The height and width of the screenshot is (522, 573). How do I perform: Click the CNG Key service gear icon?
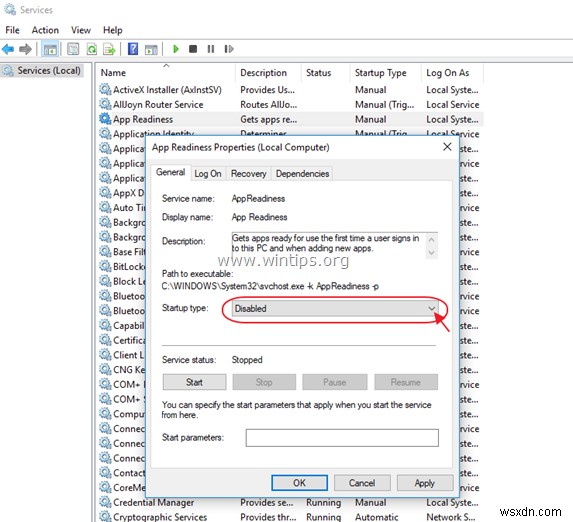(x=105, y=370)
